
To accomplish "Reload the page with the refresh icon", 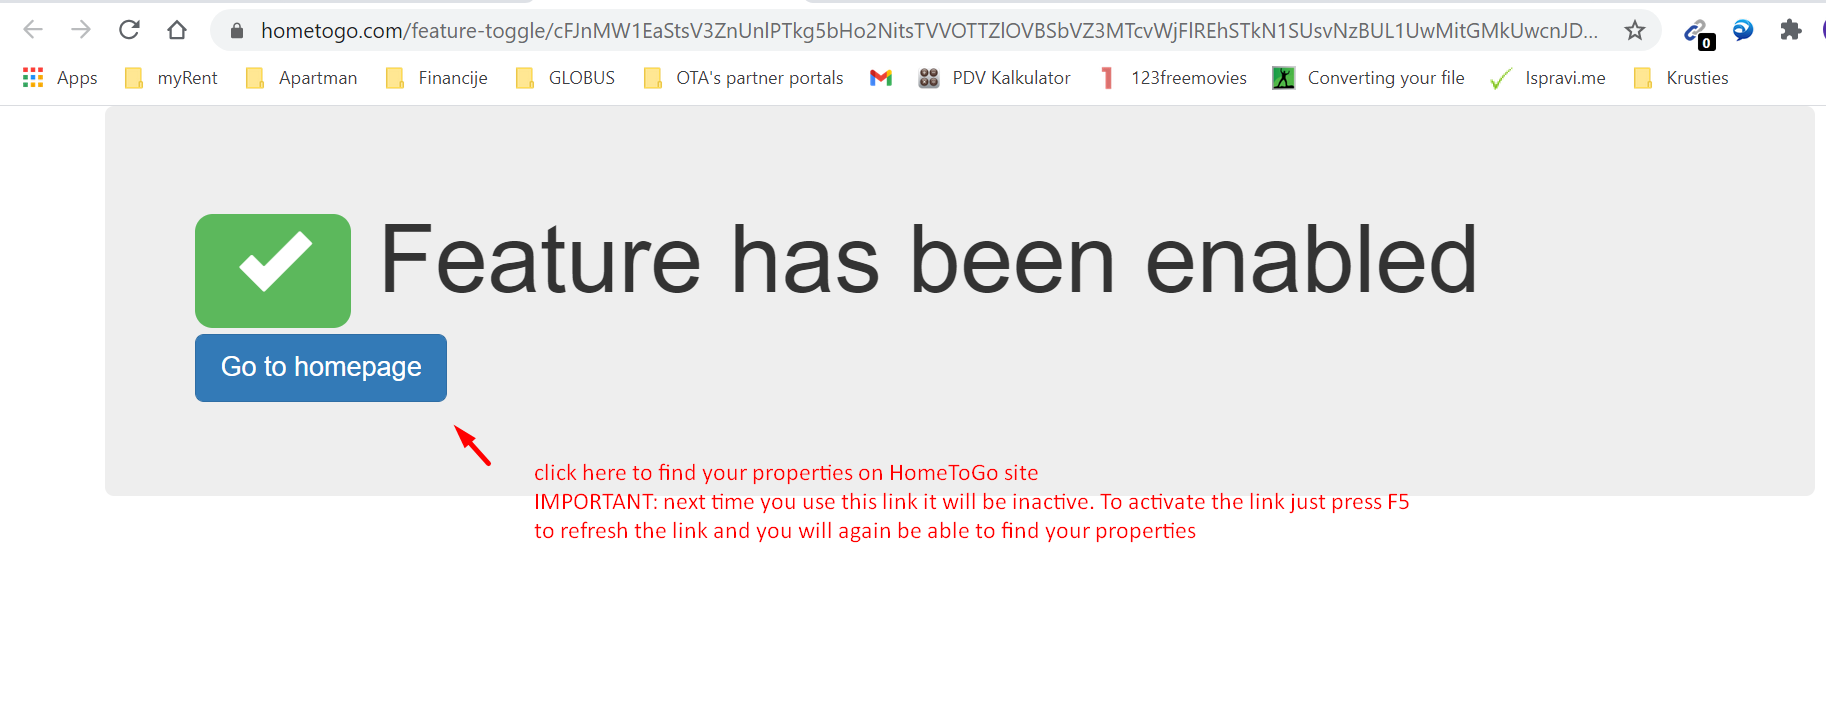I will coord(129,30).
